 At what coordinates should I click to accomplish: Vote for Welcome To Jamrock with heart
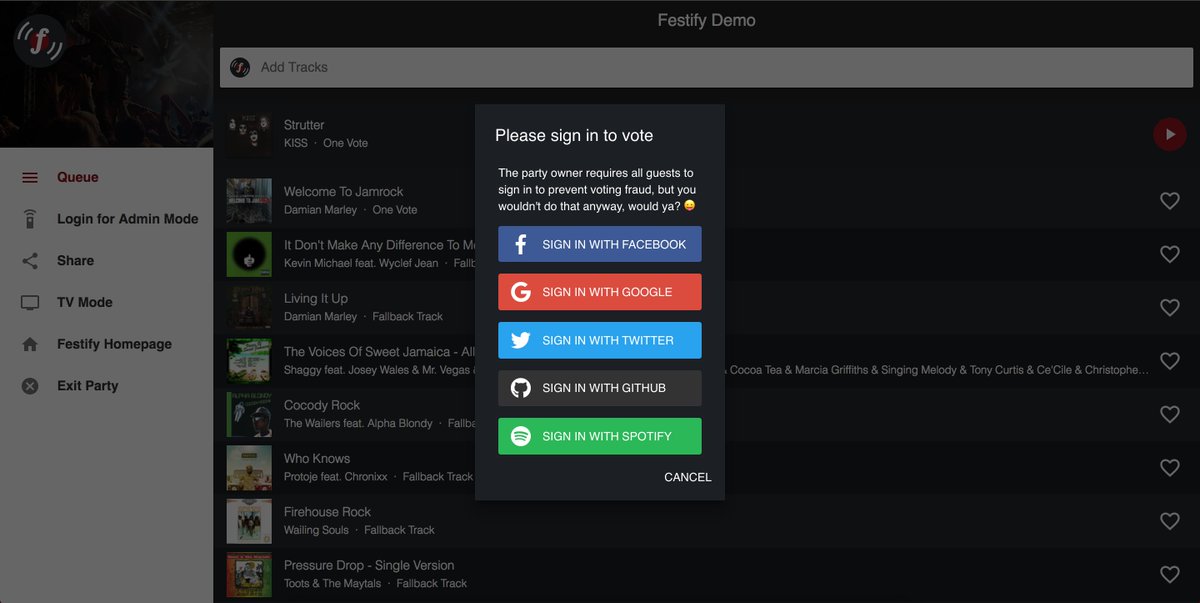1170,201
